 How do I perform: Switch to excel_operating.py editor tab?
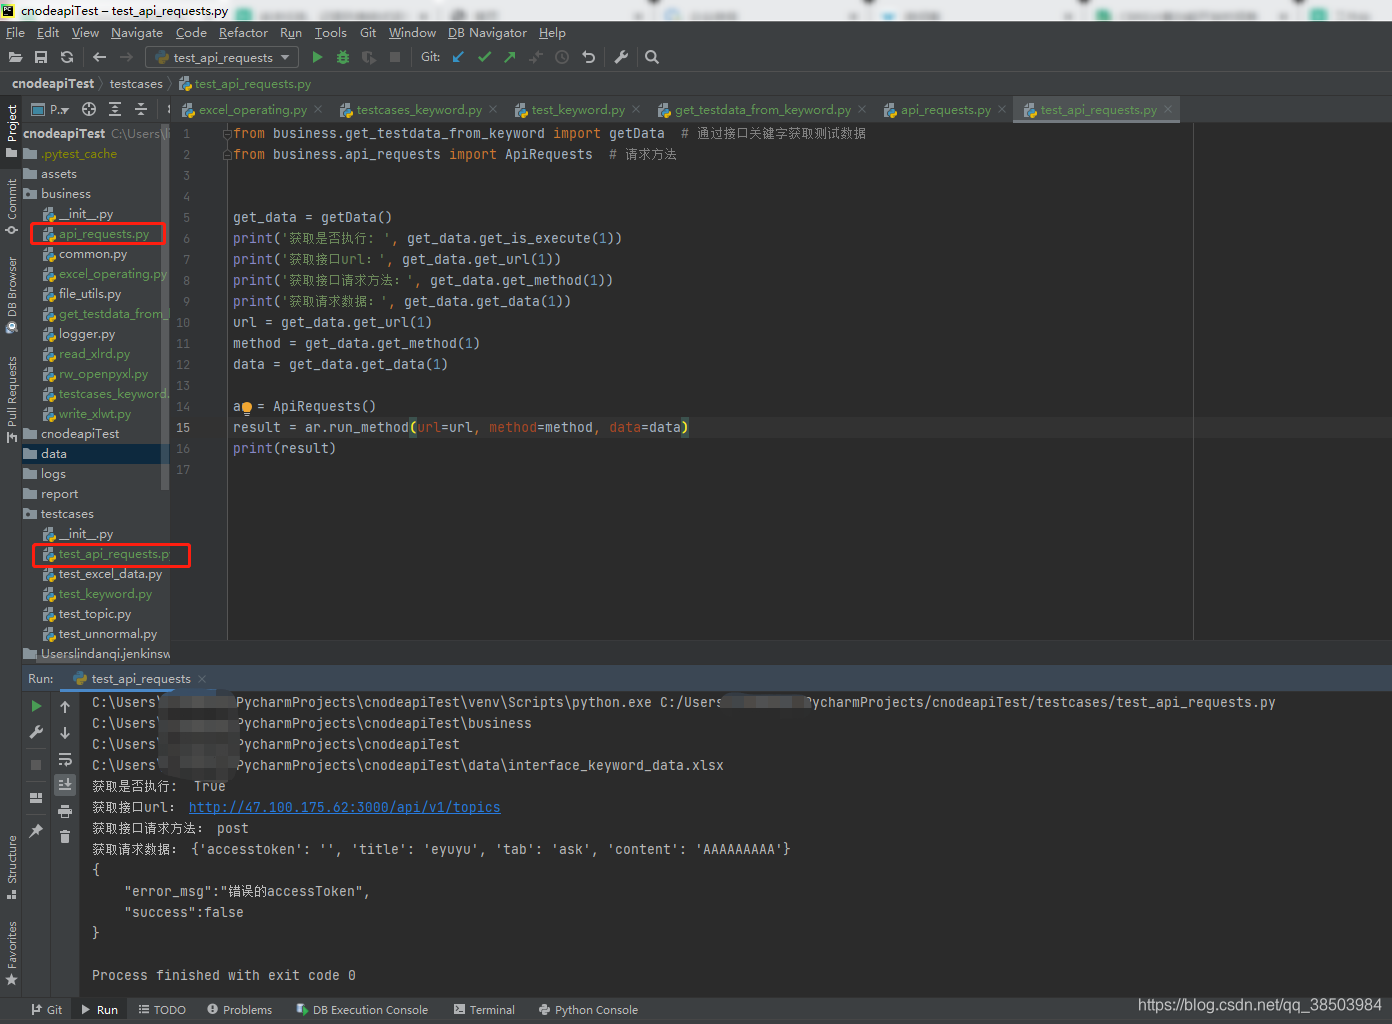click(252, 110)
